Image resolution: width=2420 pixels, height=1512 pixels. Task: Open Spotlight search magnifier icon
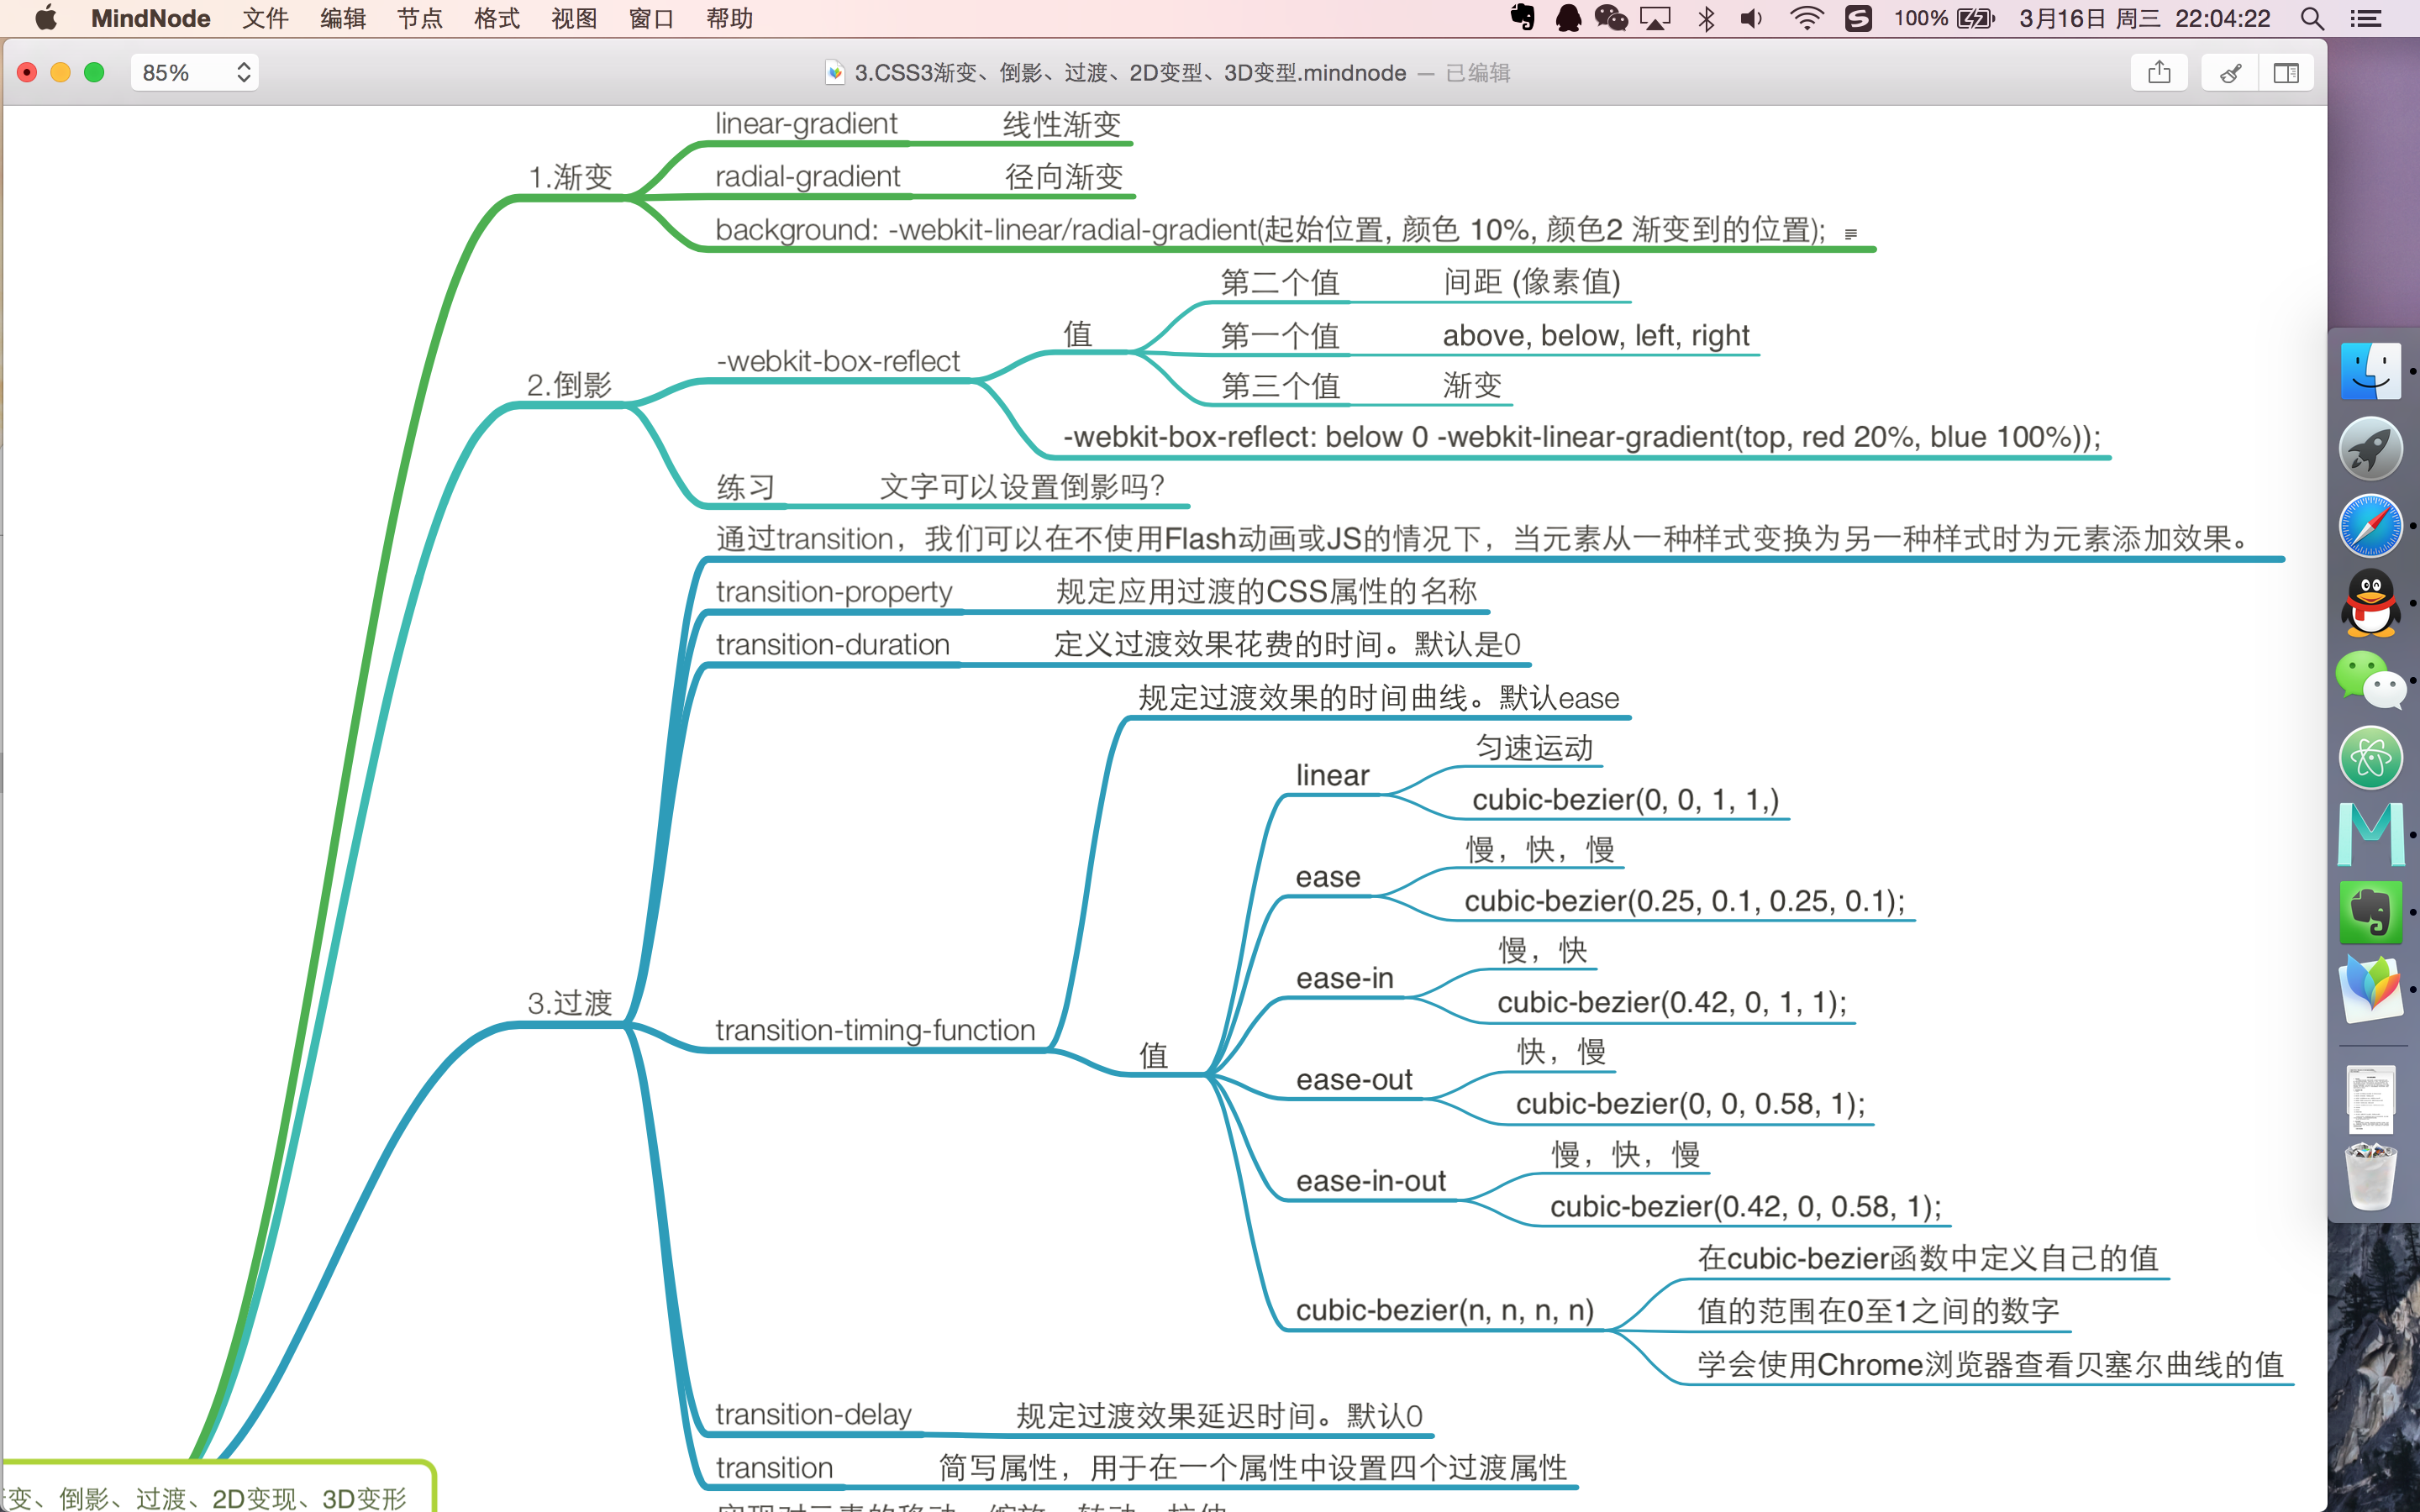point(2311,18)
